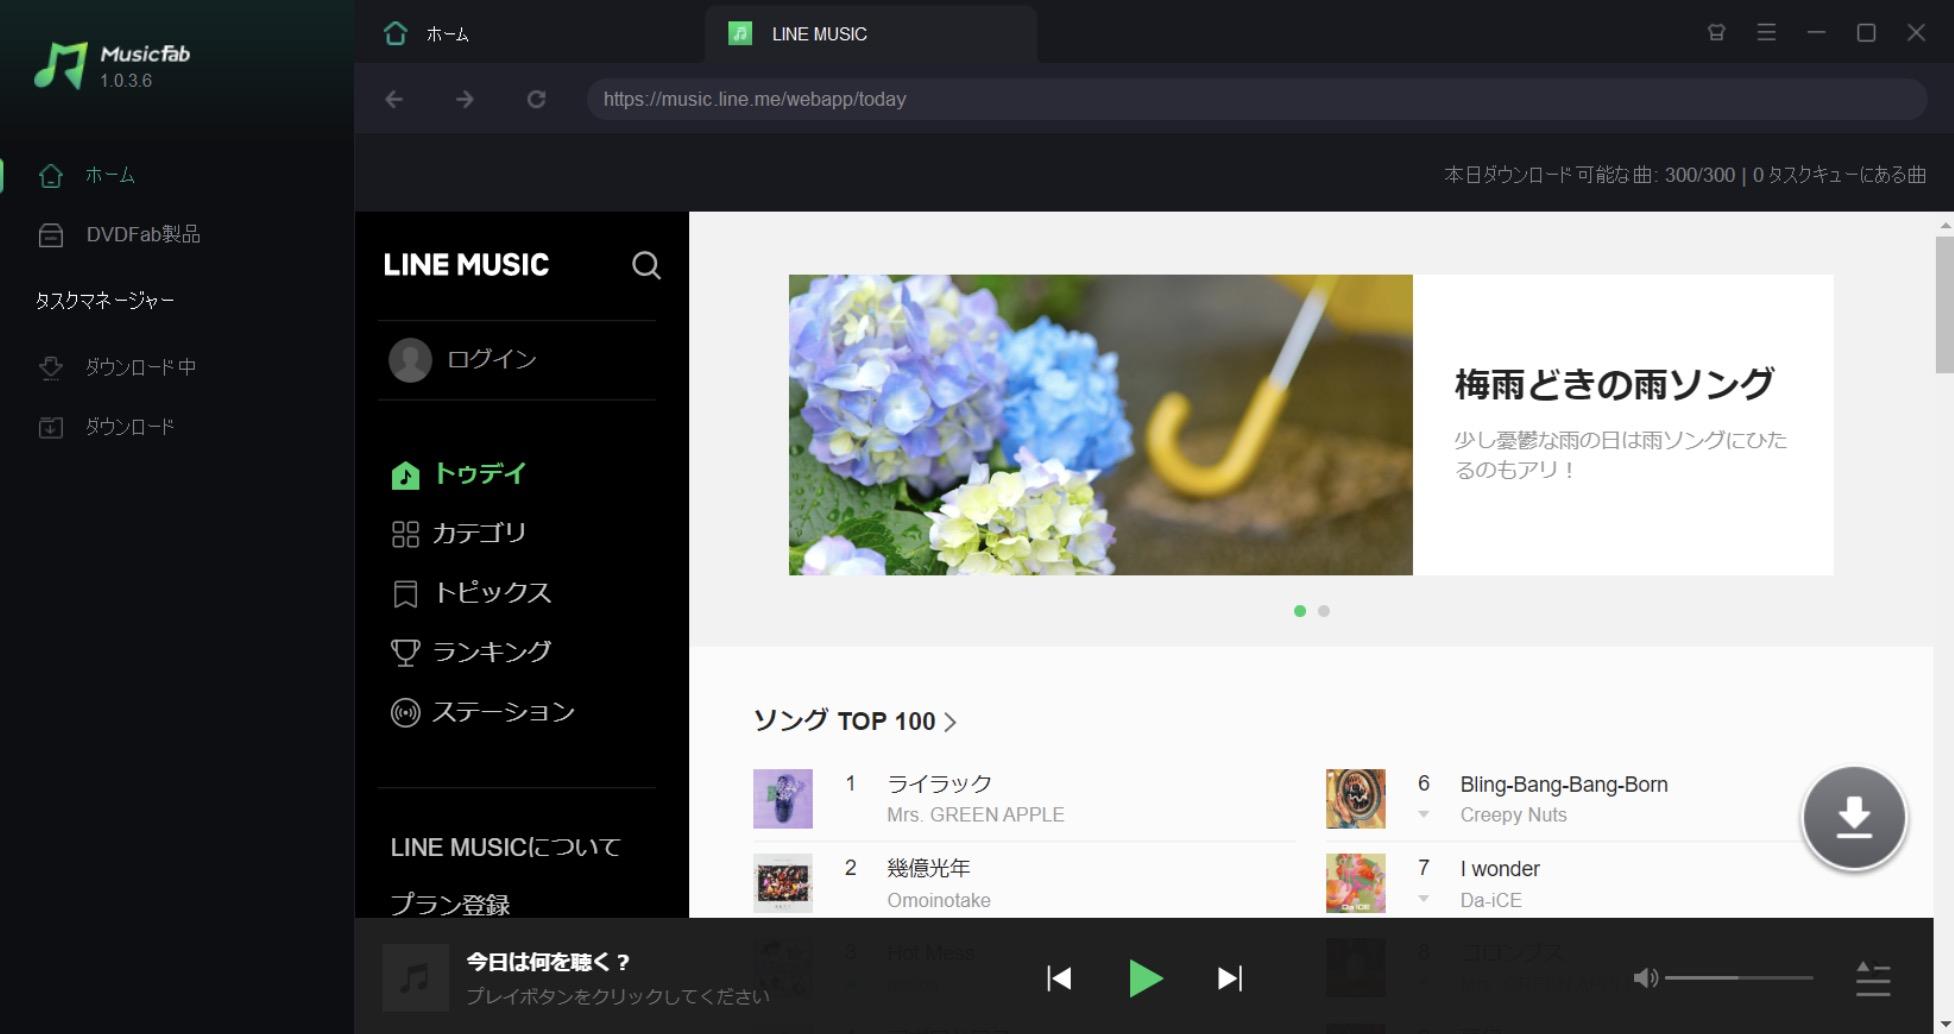Open the hamburger menu in title bar
Viewport: 1954px width, 1034px height.
[1766, 33]
